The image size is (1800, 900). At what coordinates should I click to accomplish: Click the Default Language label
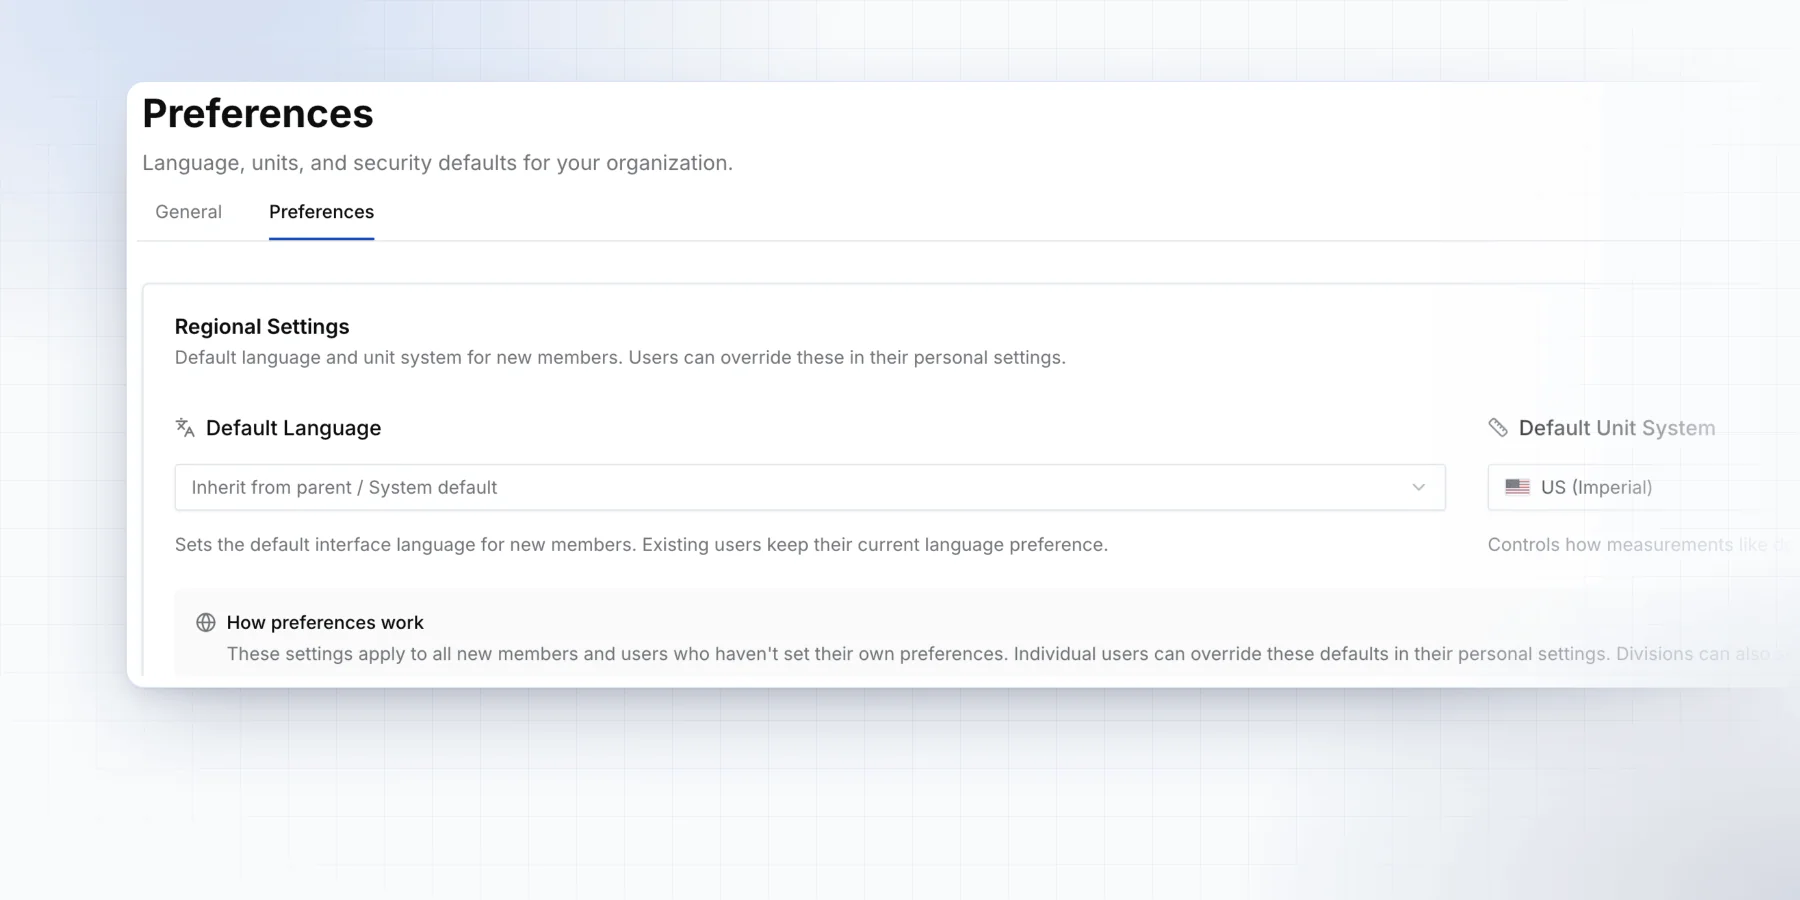293,428
